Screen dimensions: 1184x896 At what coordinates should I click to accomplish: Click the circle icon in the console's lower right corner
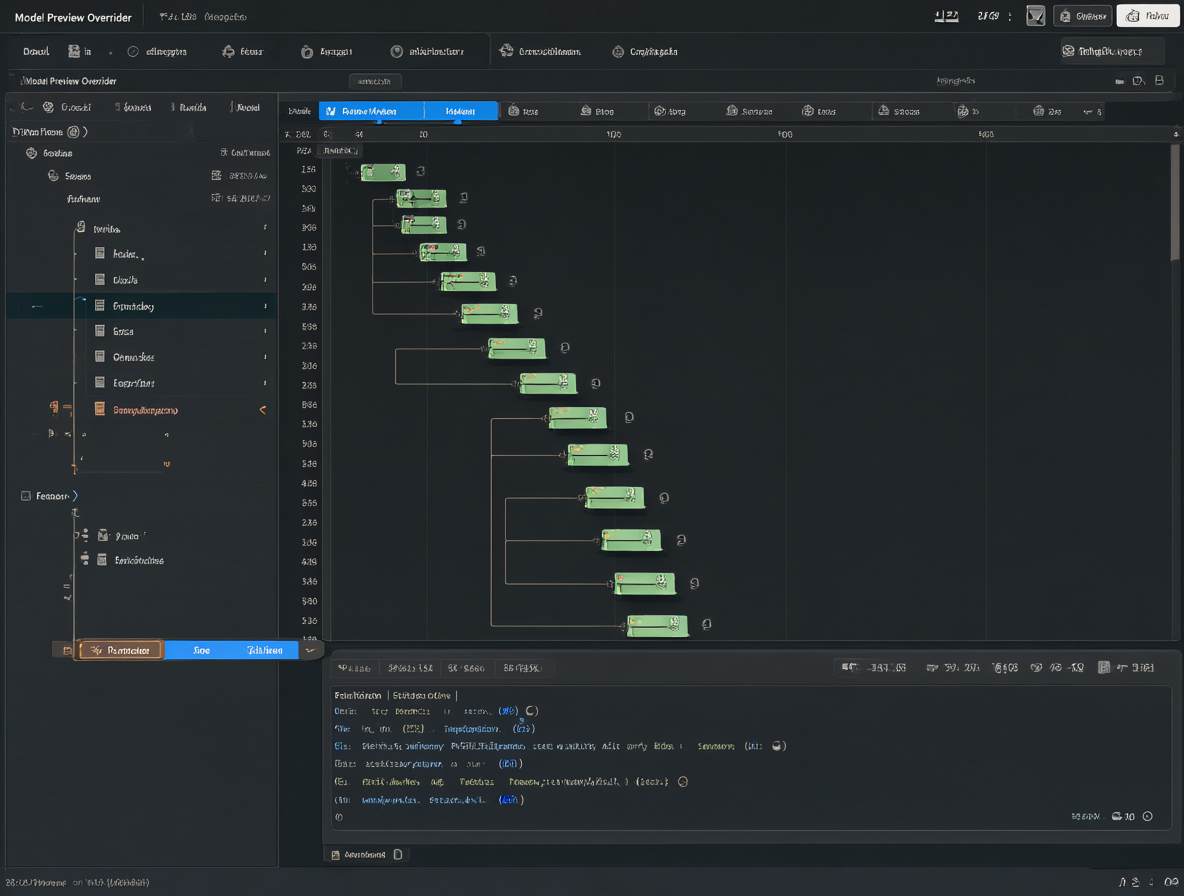[1148, 816]
